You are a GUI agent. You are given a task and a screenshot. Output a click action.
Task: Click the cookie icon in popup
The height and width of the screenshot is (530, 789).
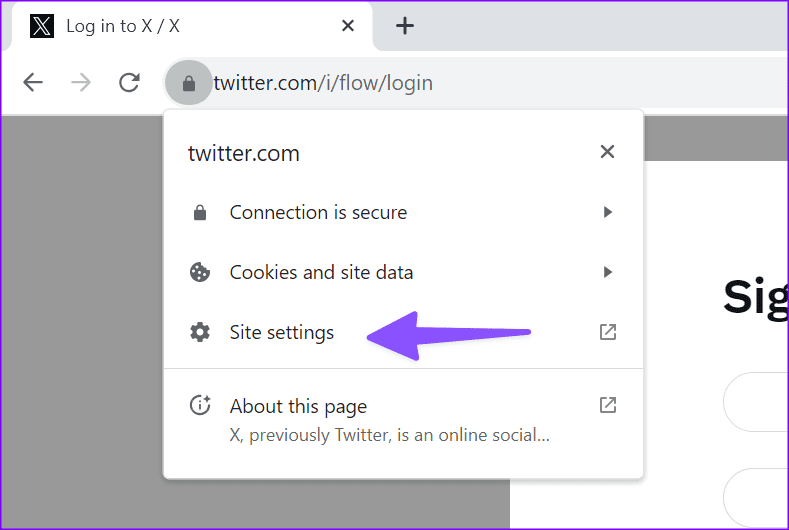point(200,272)
